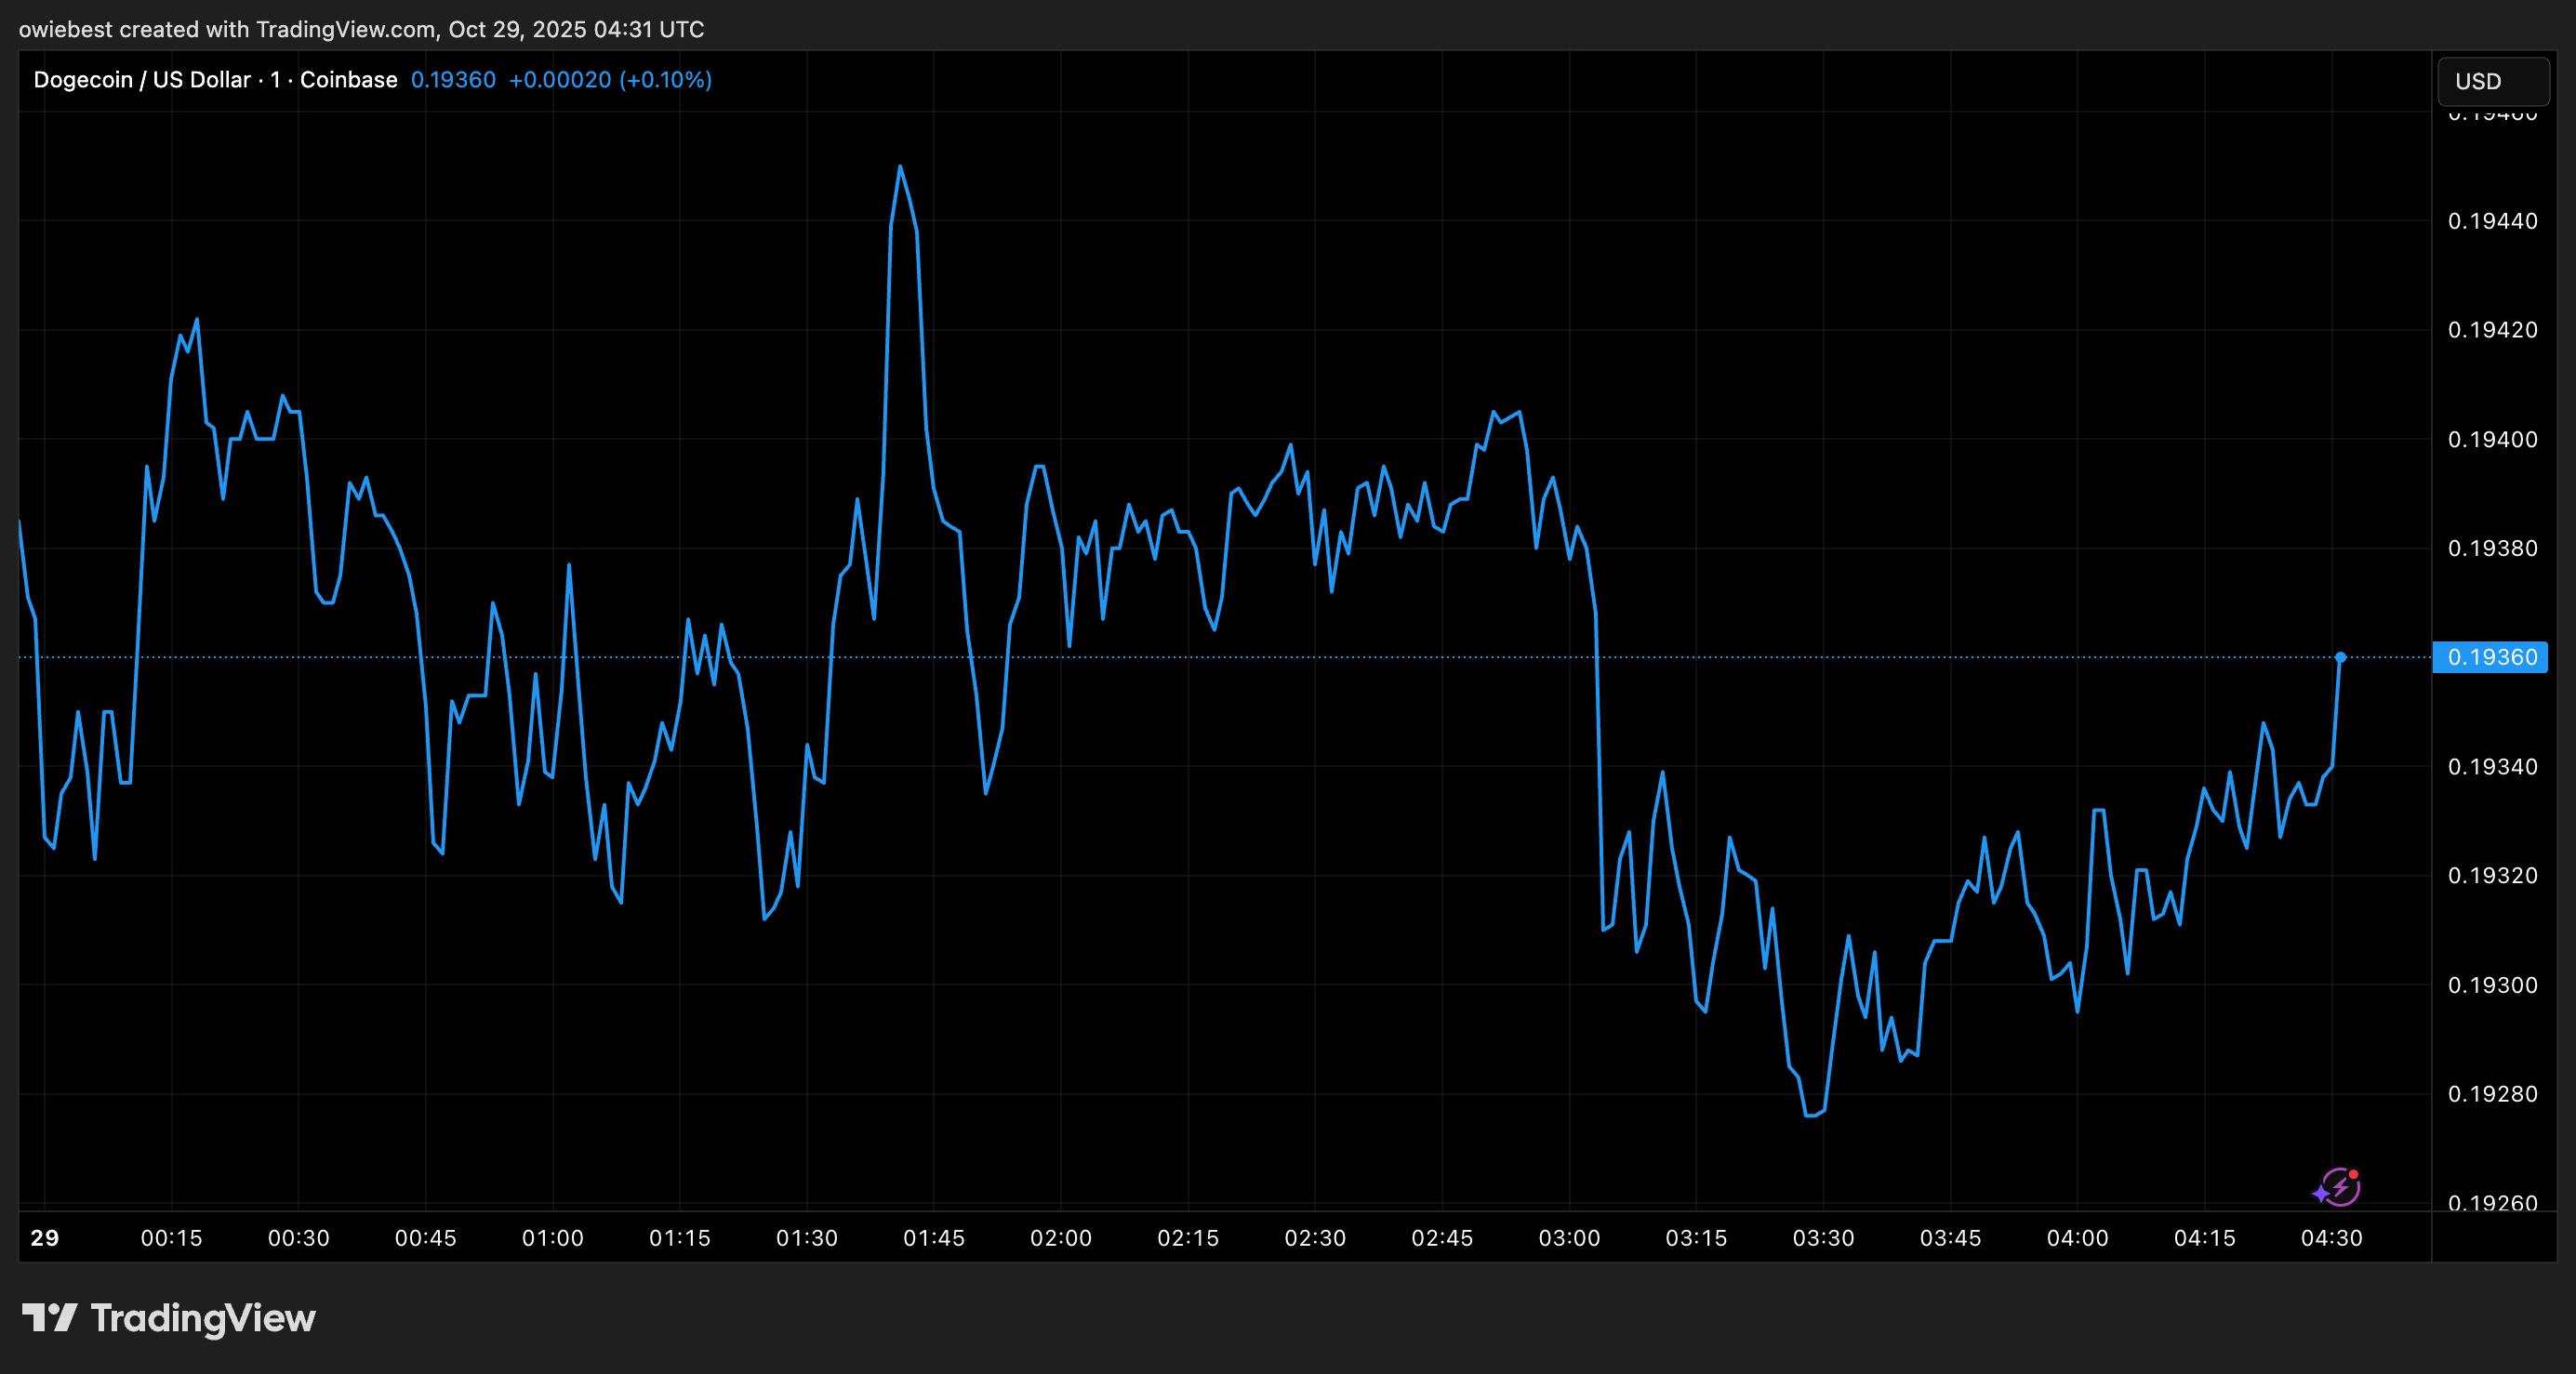Viewport: 2576px width, 1374px height.
Task: Click the 0.19360 value in chart legend
Action: [453, 80]
